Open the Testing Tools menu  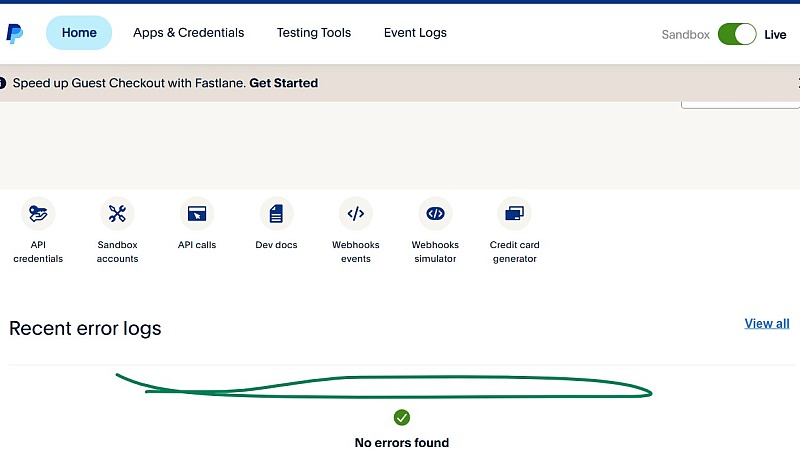314,33
